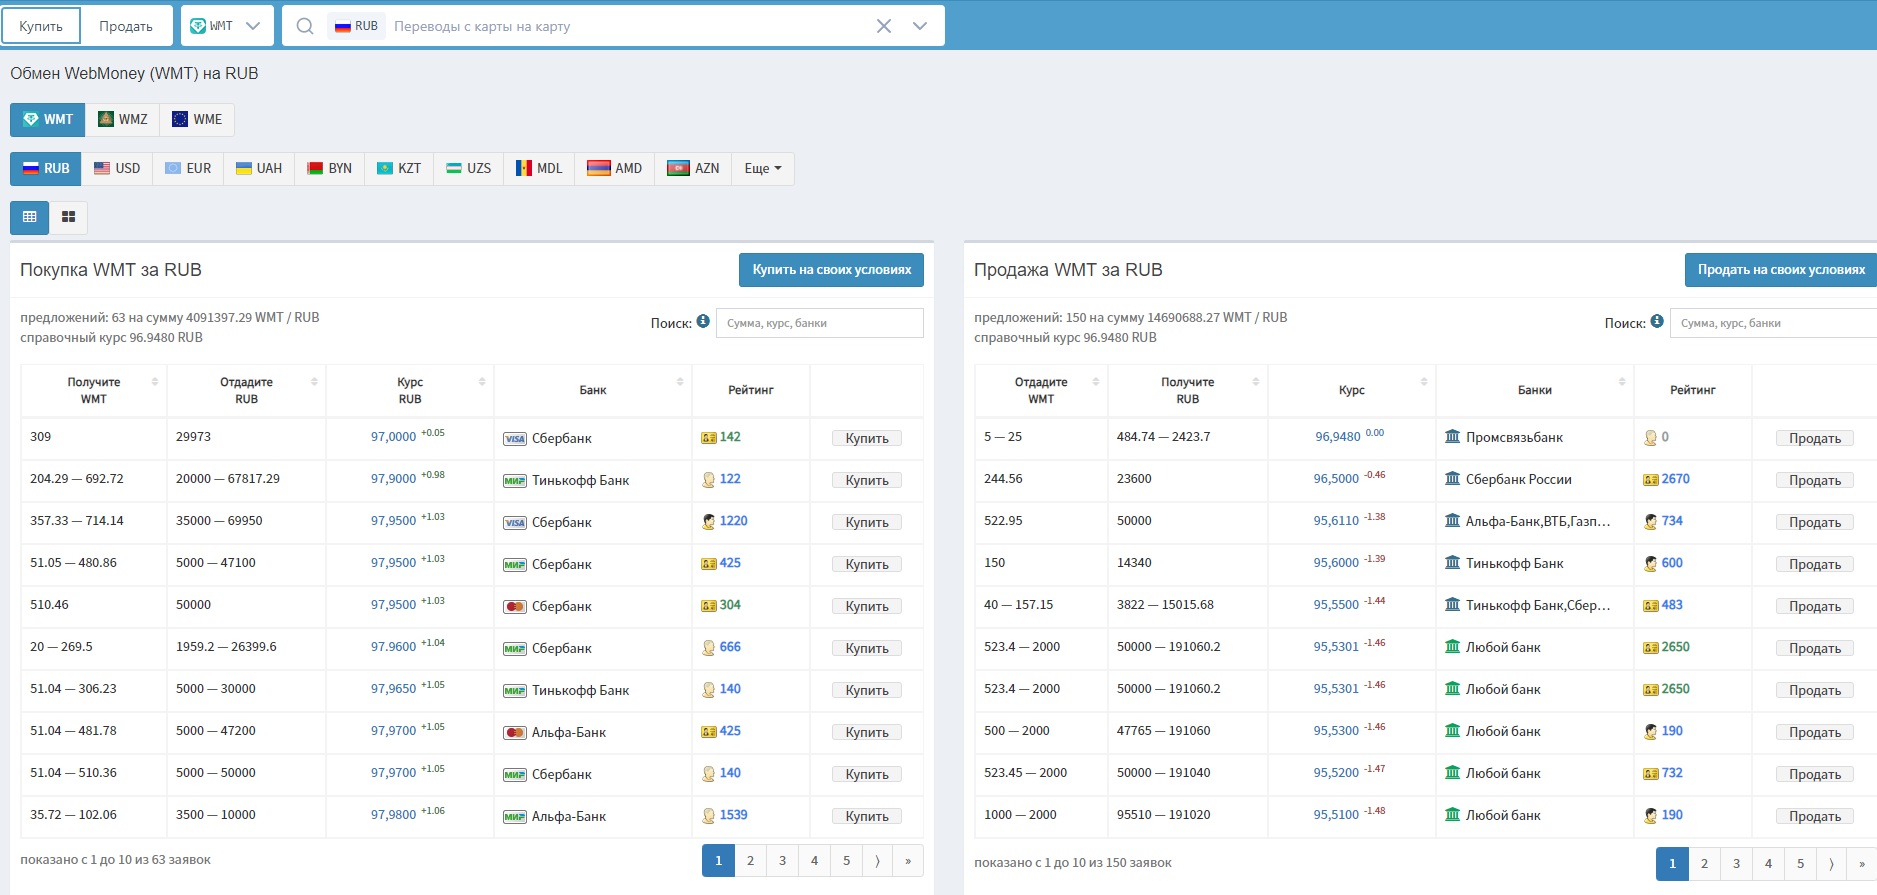Select the AMD currency tab
Image resolution: width=1877 pixels, height=895 pixels.
pos(615,168)
